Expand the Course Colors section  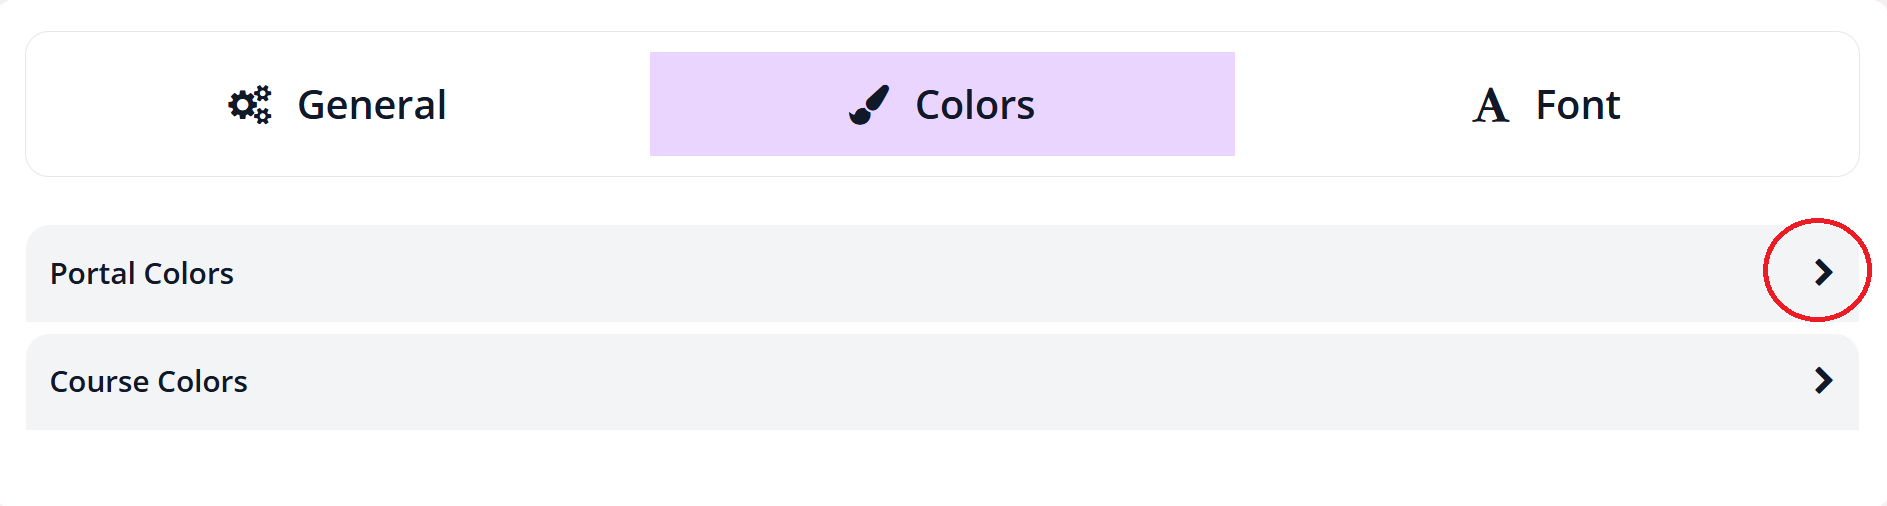pyautogui.click(x=941, y=381)
